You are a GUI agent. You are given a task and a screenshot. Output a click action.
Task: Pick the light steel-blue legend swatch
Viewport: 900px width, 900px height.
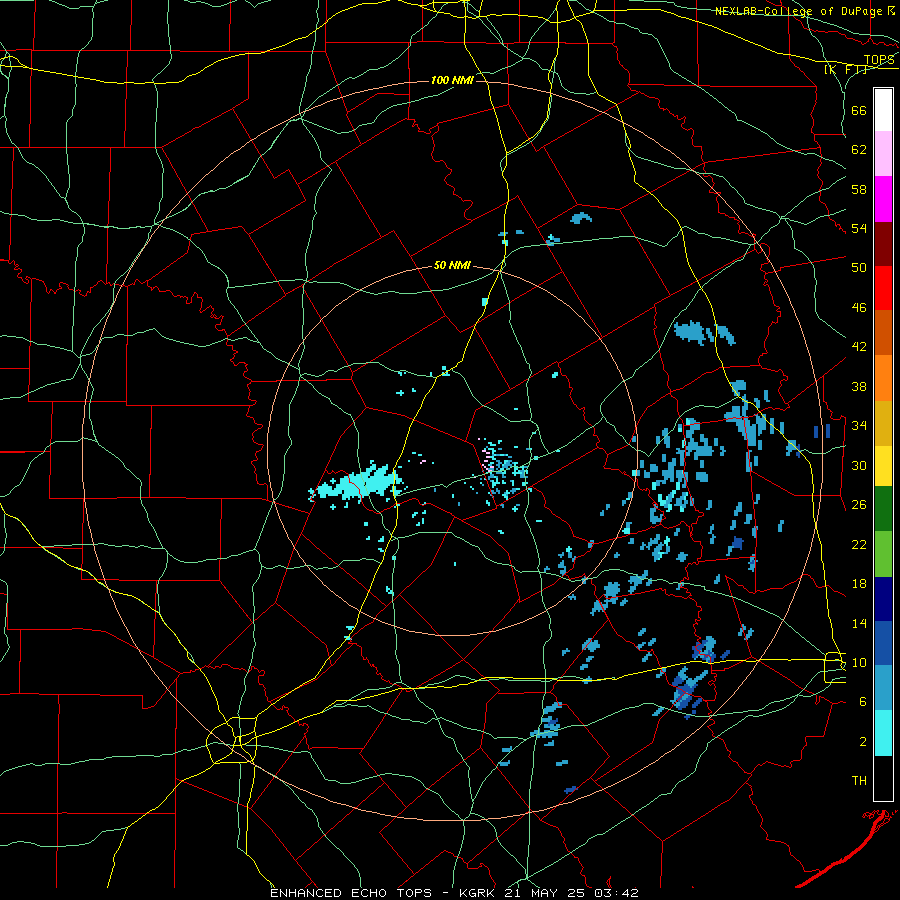pyautogui.click(x=883, y=688)
